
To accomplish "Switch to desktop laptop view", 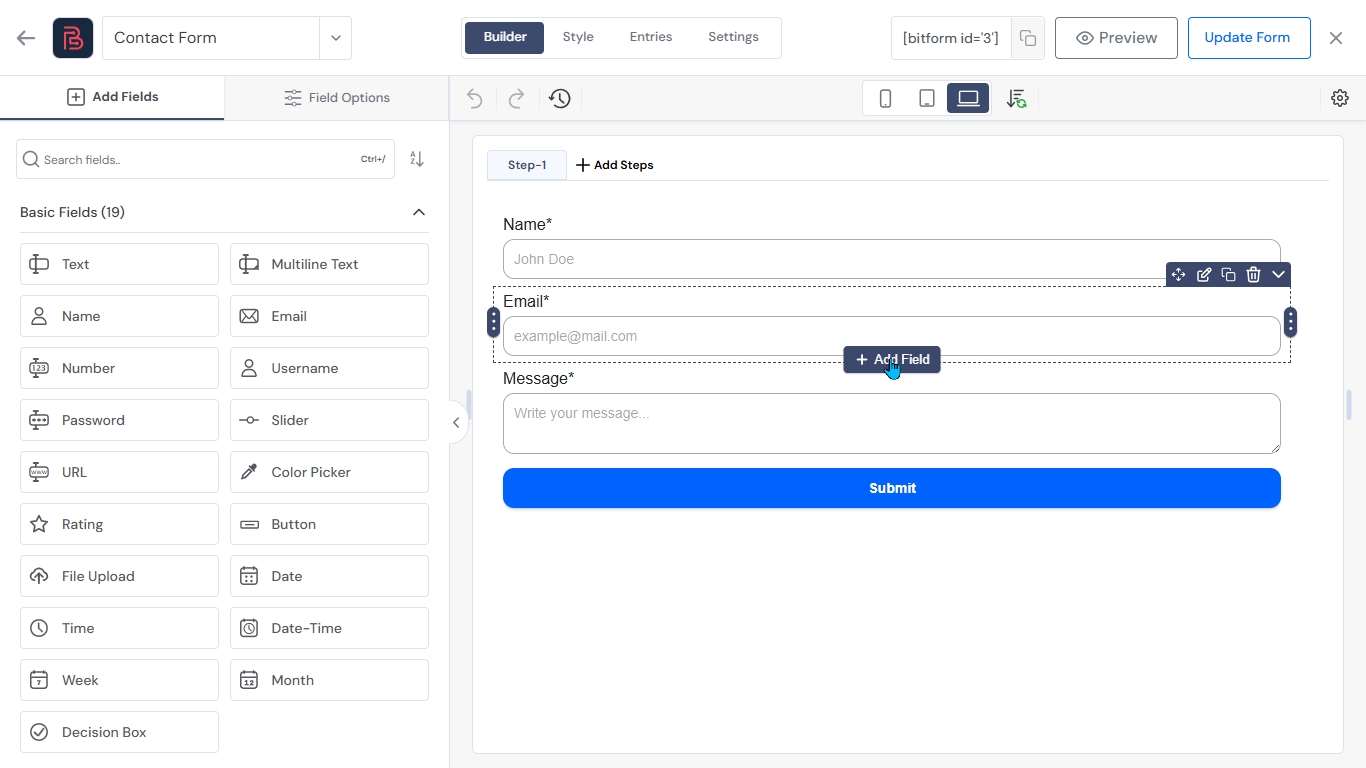I will 968,98.
